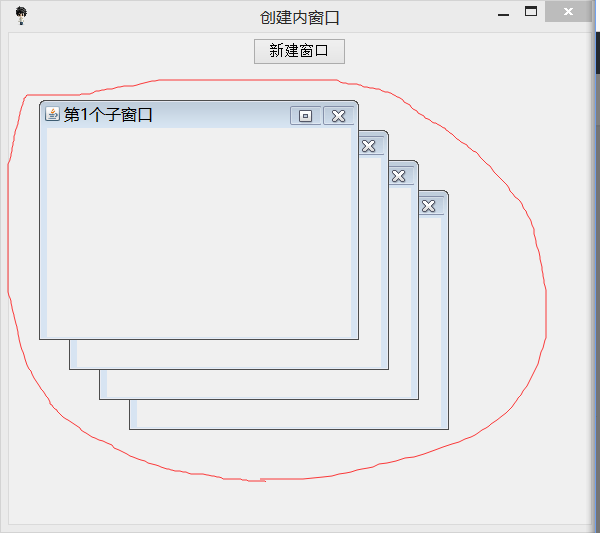Click the Java icon in 第1个子窗口 title bar

[52, 114]
